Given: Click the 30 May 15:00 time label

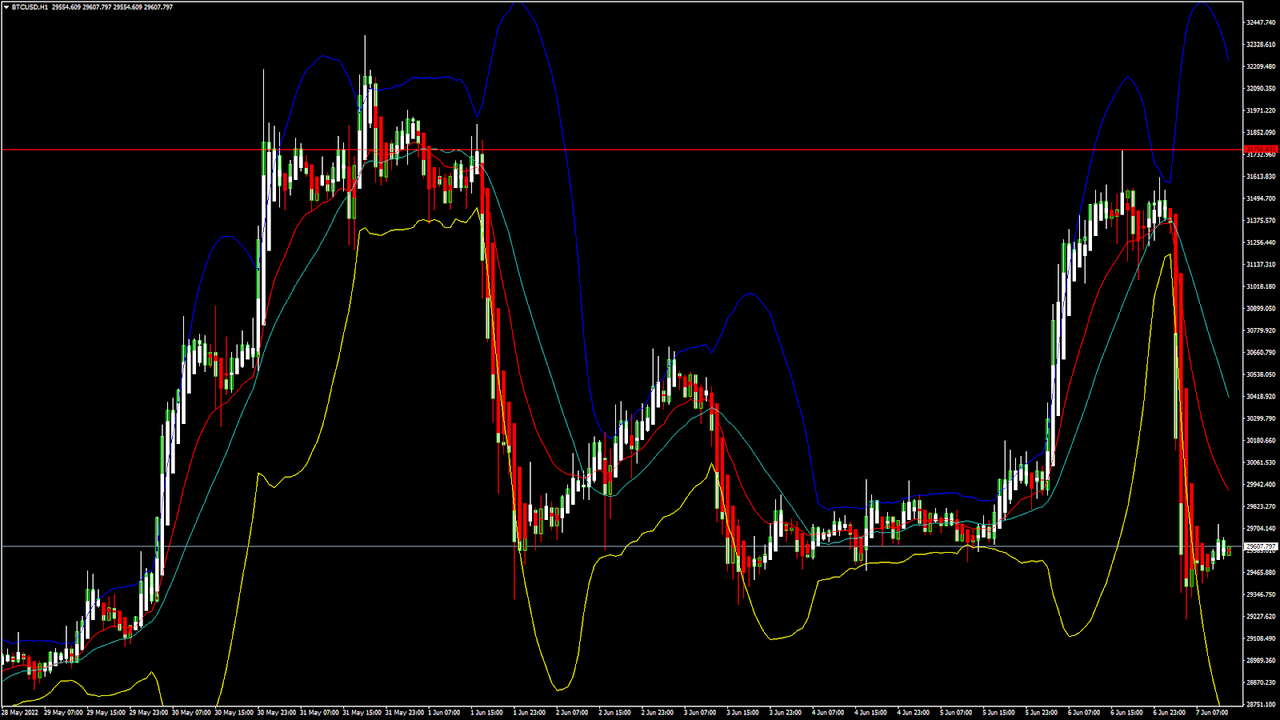Looking at the screenshot, I should pos(234,713).
